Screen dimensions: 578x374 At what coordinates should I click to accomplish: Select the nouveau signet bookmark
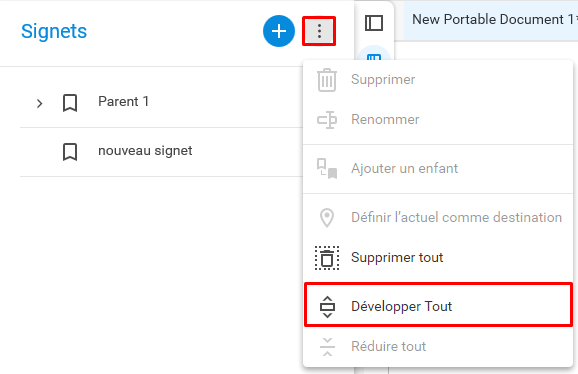pos(161,152)
